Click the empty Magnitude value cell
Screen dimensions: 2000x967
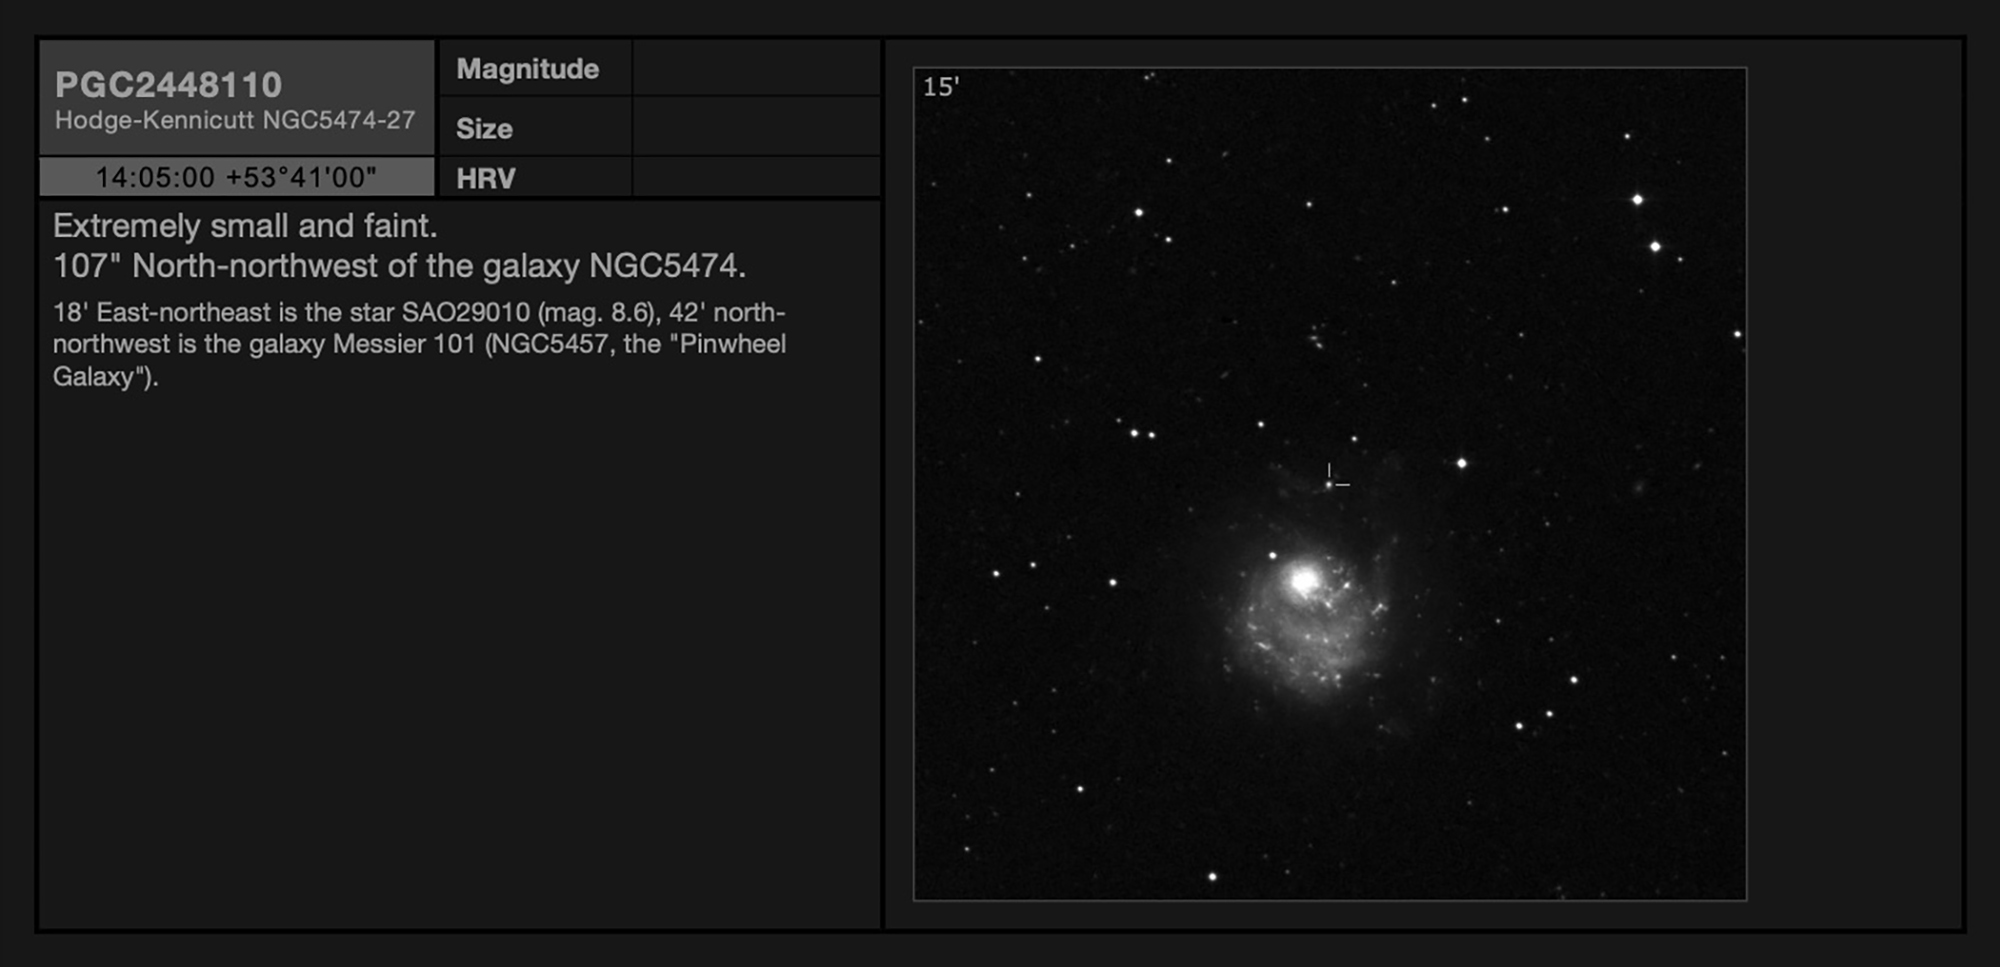[x=756, y=68]
